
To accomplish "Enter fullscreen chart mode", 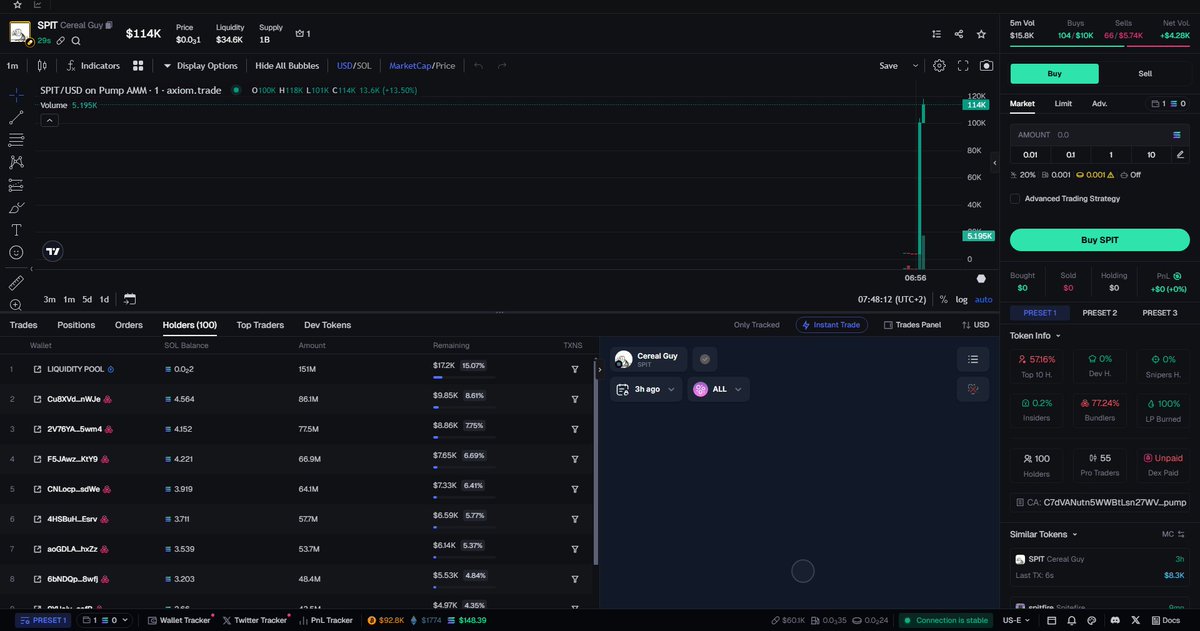I will click(963, 66).
